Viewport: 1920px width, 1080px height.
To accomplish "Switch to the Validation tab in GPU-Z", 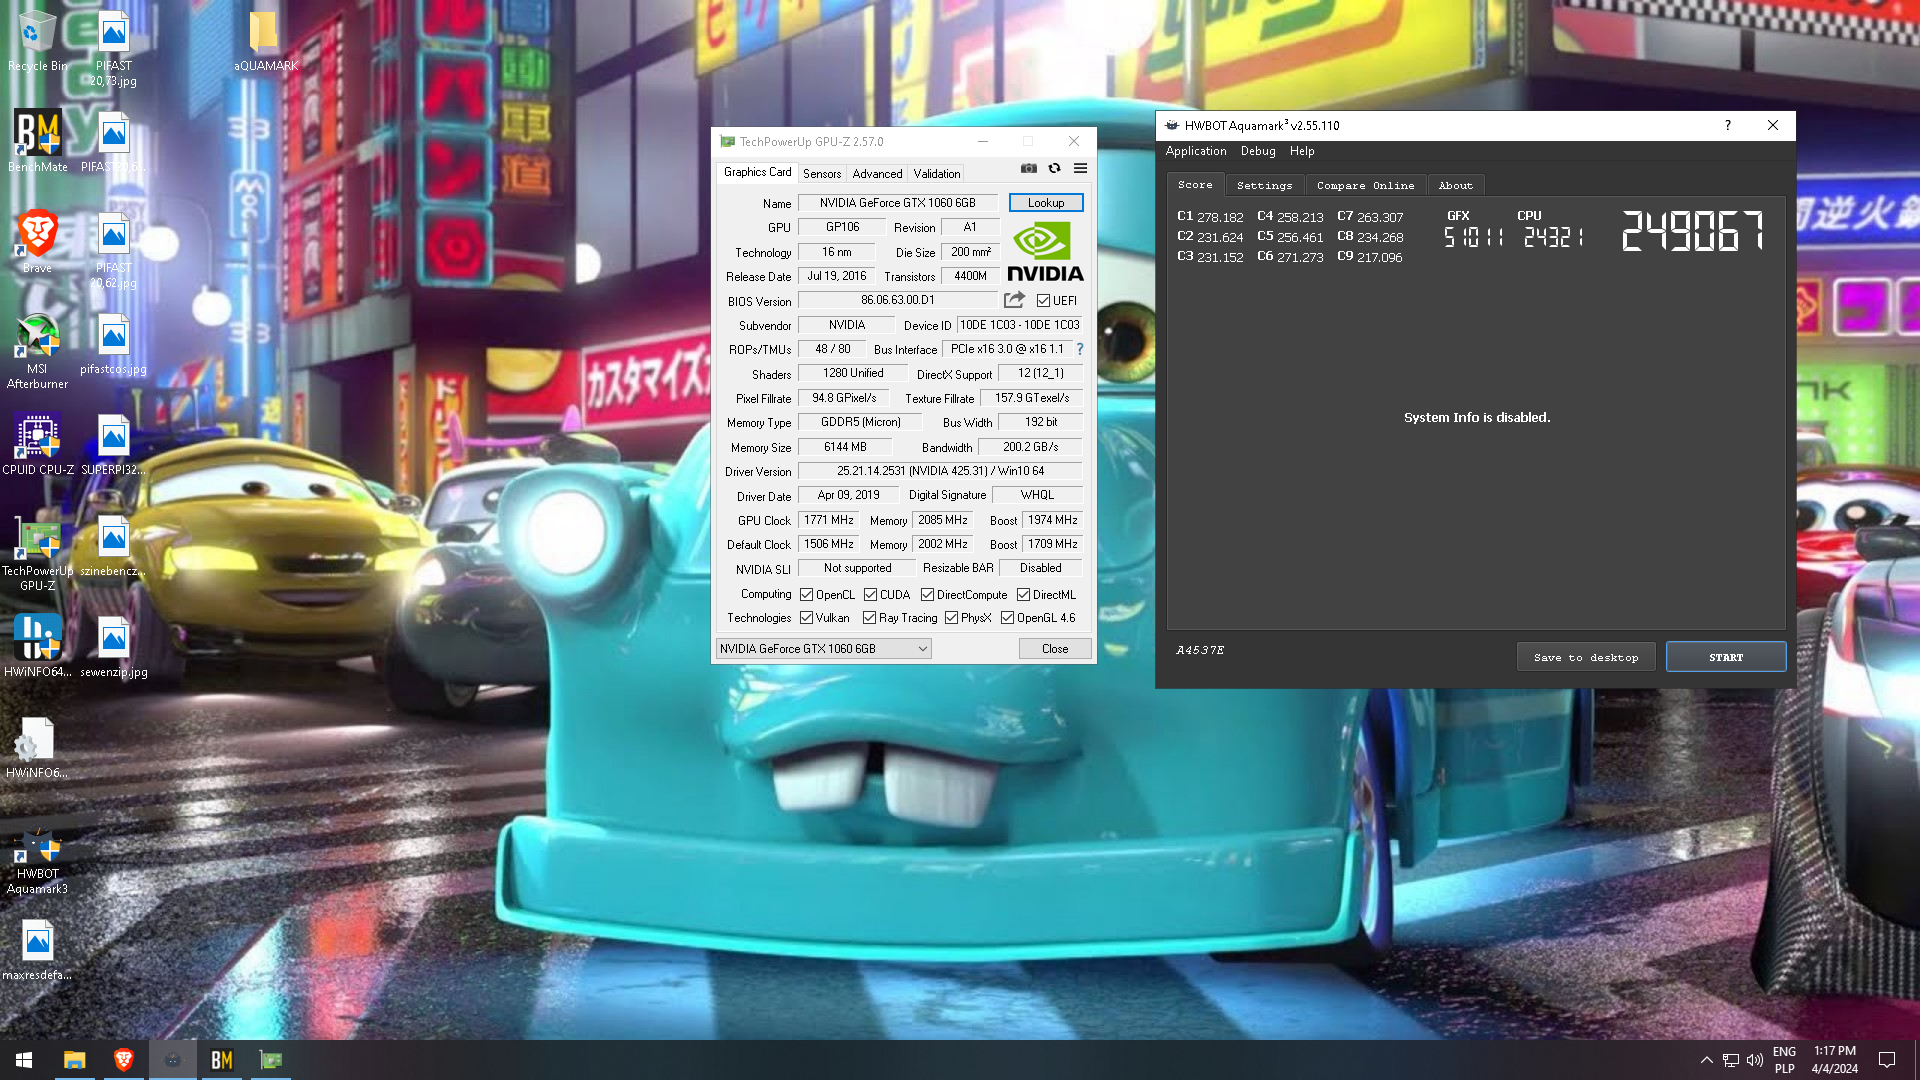I will coord(936,173).
